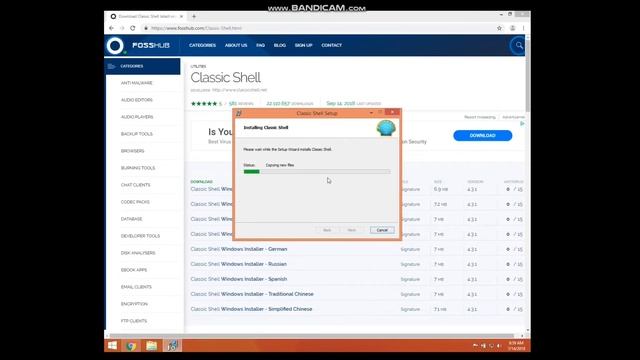Open Database category

131,219
